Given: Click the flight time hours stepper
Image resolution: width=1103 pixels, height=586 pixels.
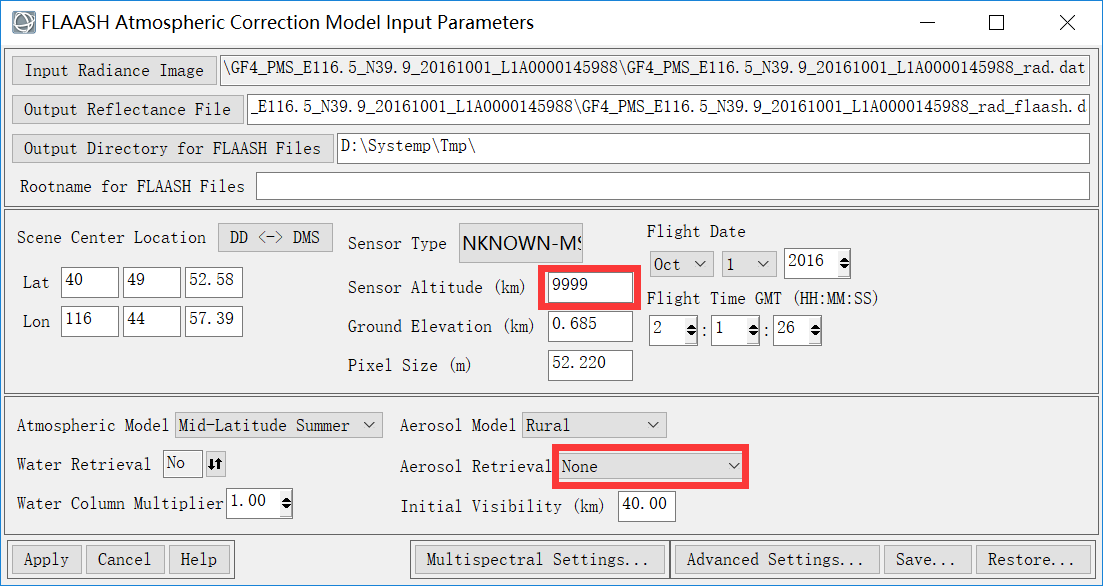Looking at the screenshot, I should pyautogui.click(x=691, y=330).
